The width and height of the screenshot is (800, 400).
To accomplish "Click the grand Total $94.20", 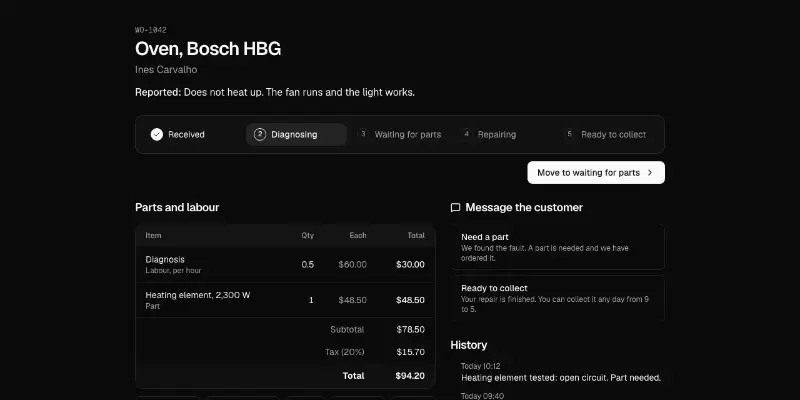I will pyautogui.click(x=410, y=376).
